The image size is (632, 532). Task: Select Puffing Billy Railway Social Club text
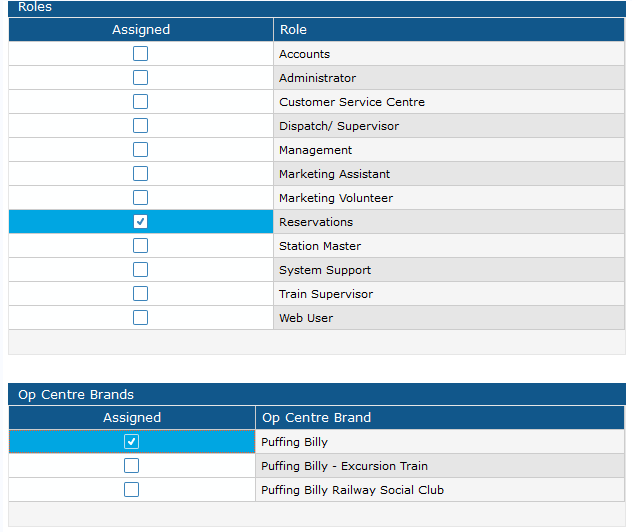tap(352, 490)
